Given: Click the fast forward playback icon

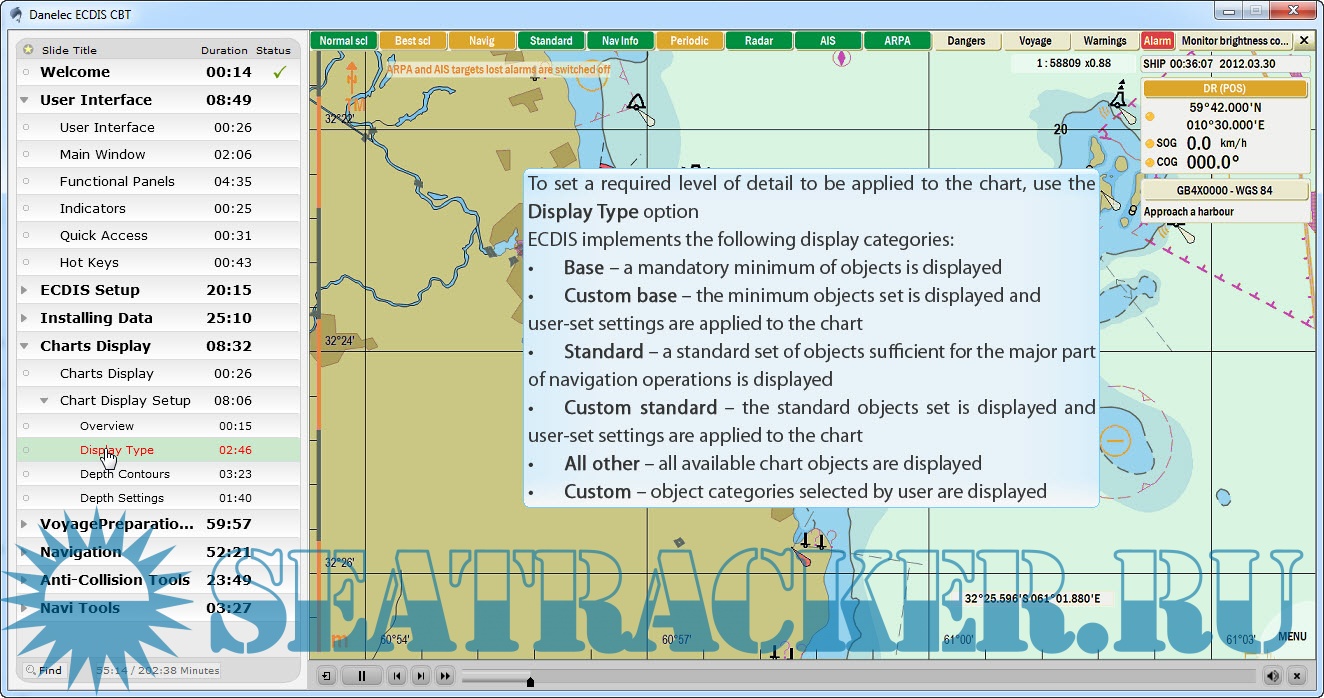Looking at the screenshot, I should tap(445, 676).
